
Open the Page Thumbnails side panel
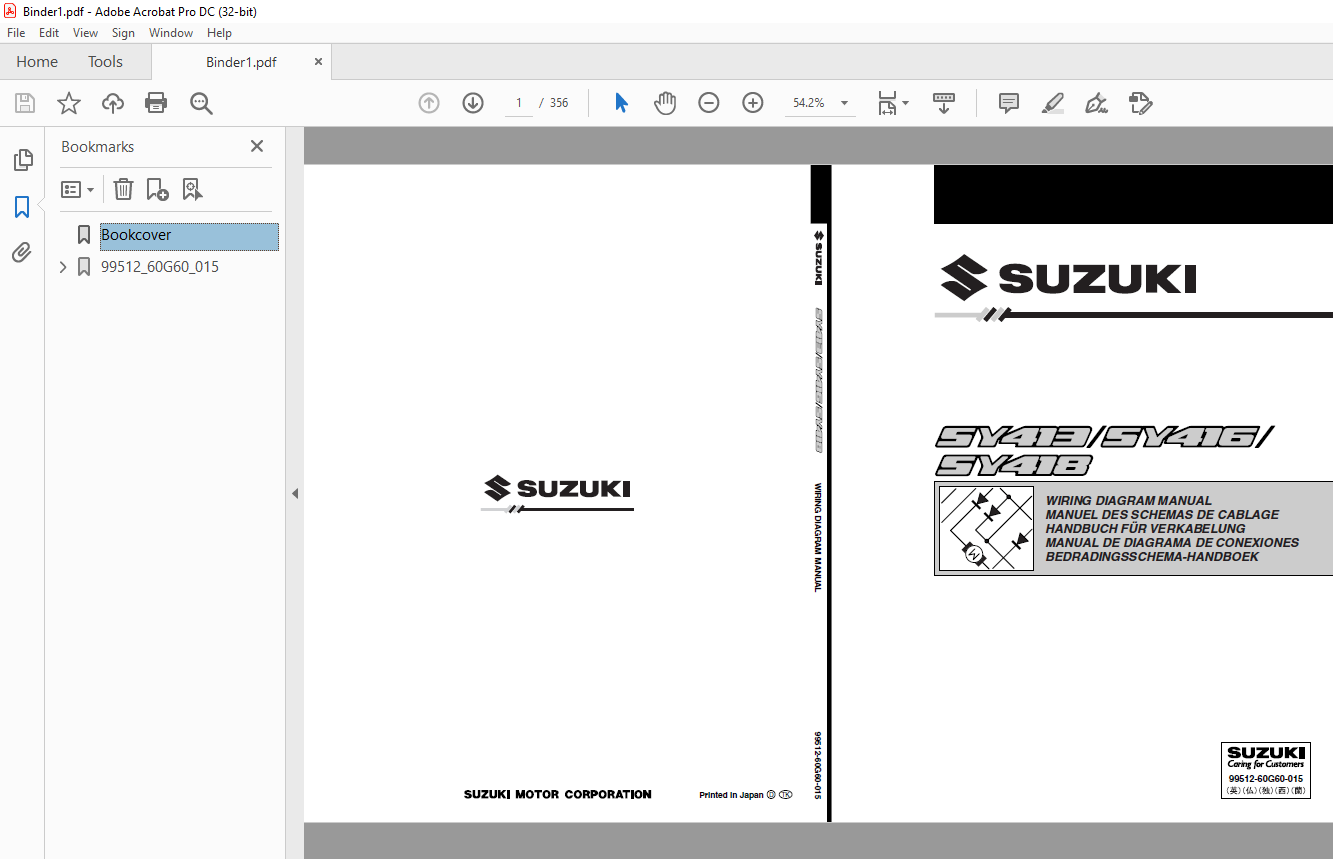coord(22,160)
